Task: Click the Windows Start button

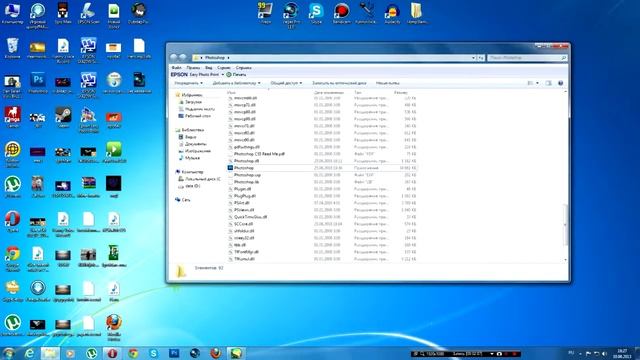Action: [x=8, y=353]
